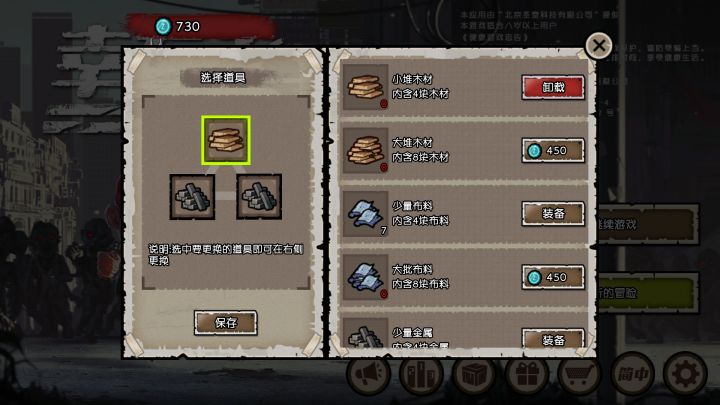The image size is (720, 405).
Task: Click the 保存 save button
Action: [225, 322]
